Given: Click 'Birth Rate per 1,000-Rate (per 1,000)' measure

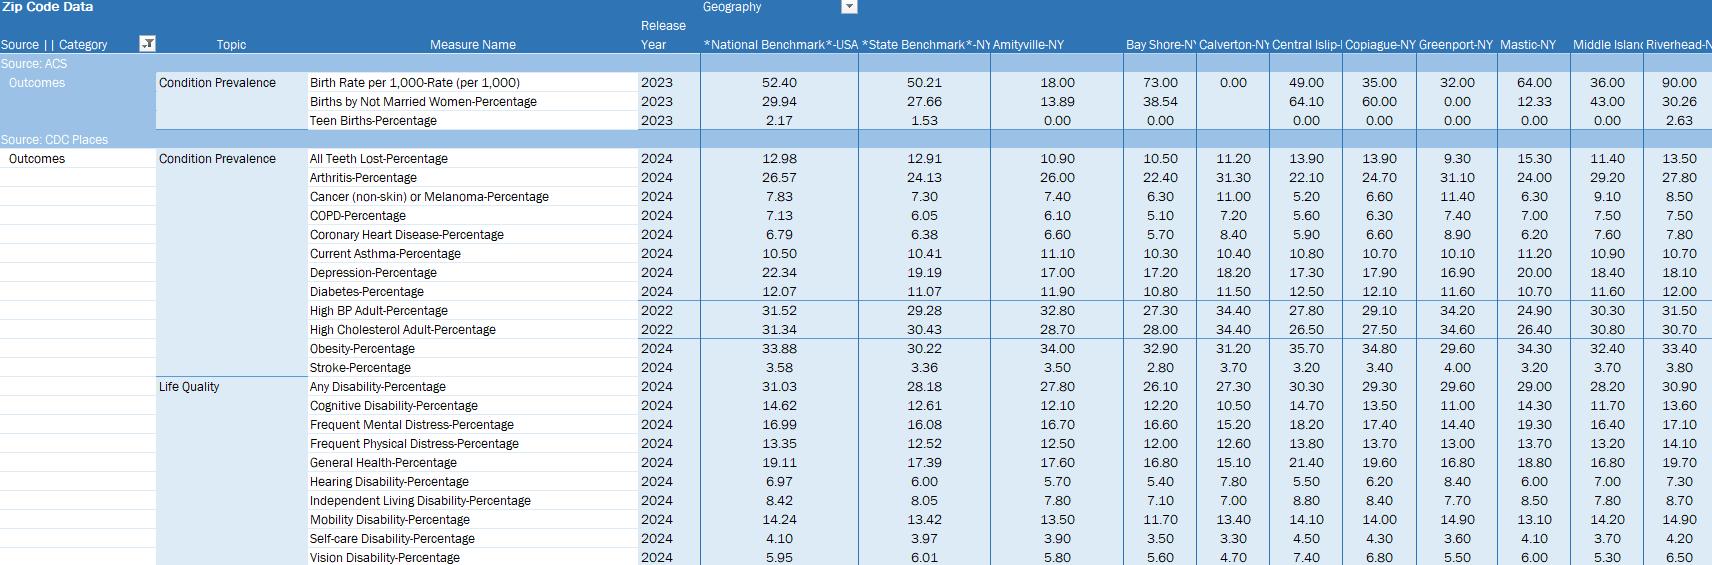Looking at the screenshot, I should pyautogui.click(x=415, y=83).
